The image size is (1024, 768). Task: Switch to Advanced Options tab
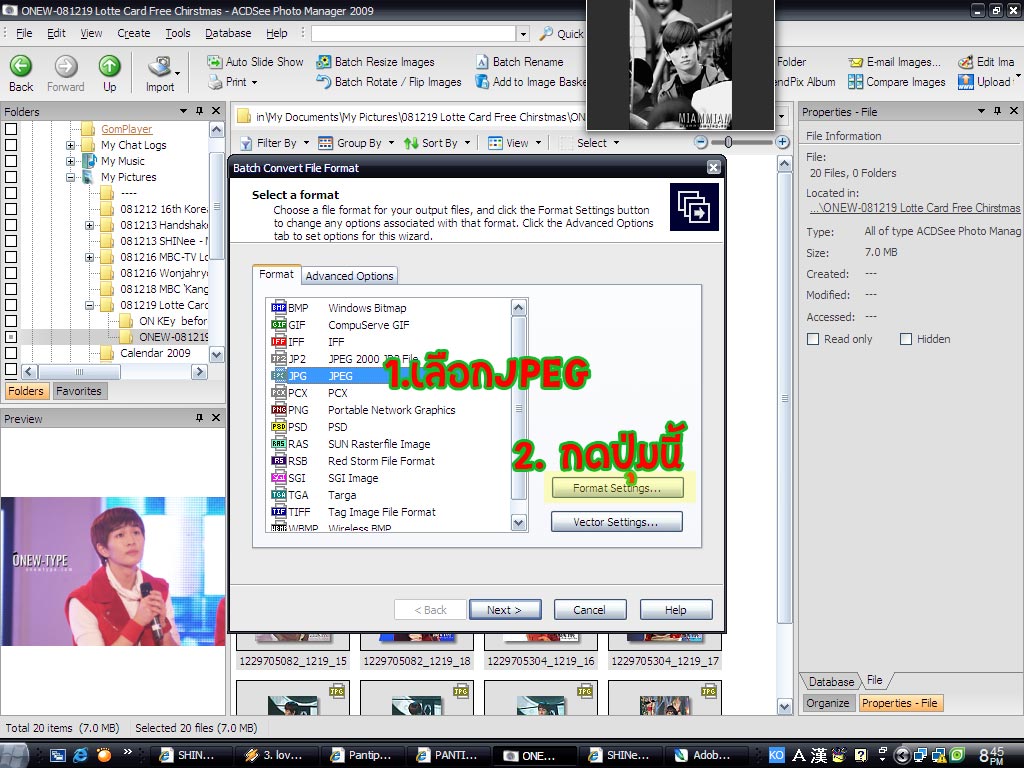pyautogui.click(x=349, y=276)
